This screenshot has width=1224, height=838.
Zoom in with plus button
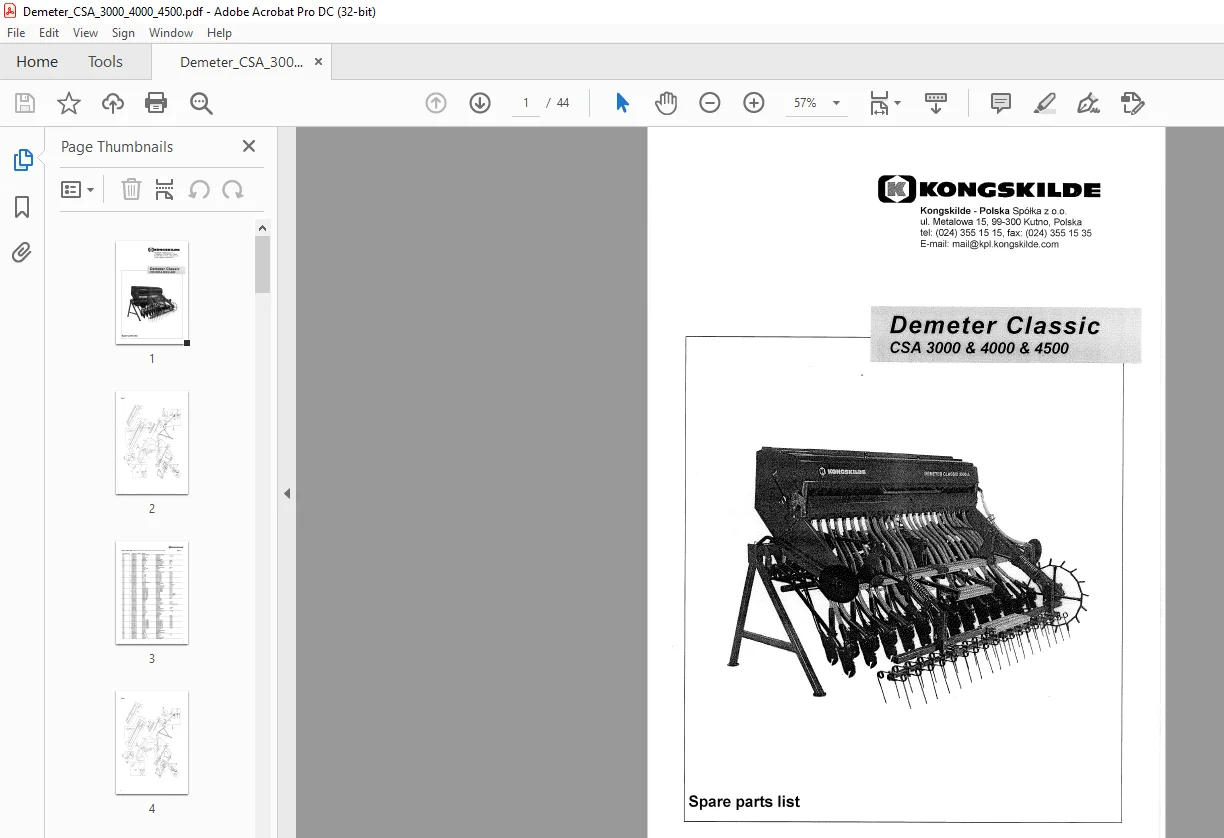pyautogui.click(x=754, y=103)
